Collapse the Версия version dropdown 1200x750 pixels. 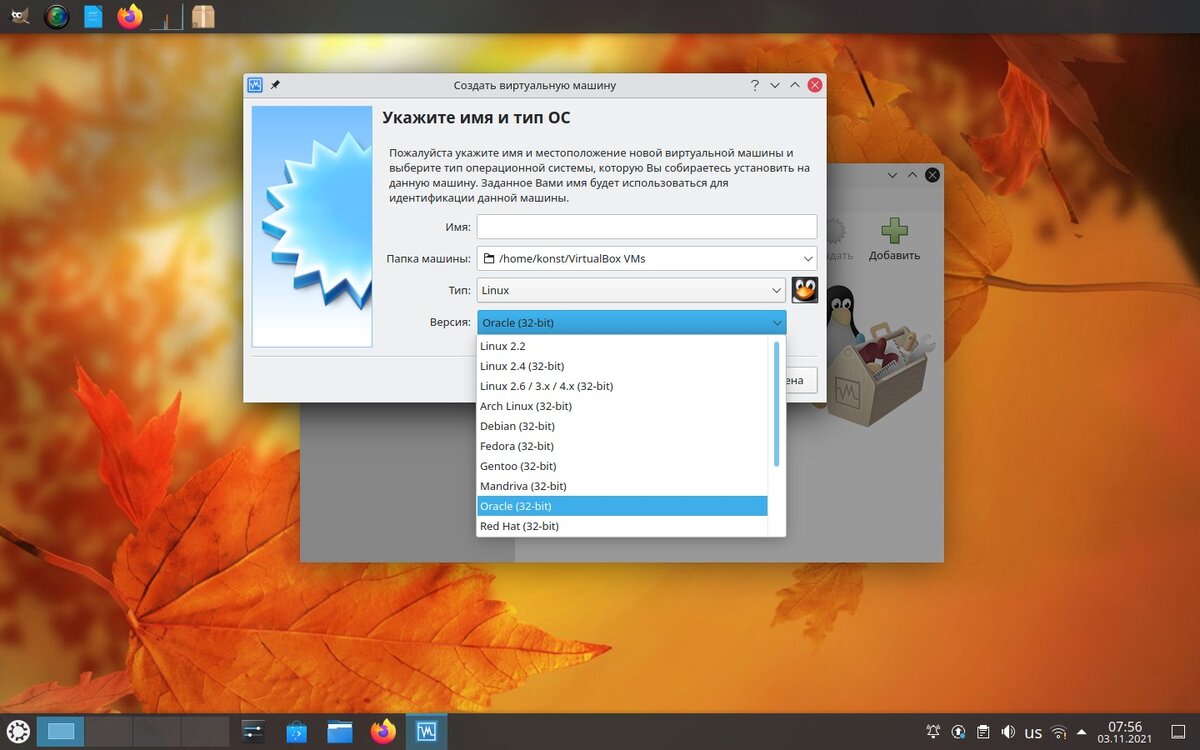click(x=631, y=322)
